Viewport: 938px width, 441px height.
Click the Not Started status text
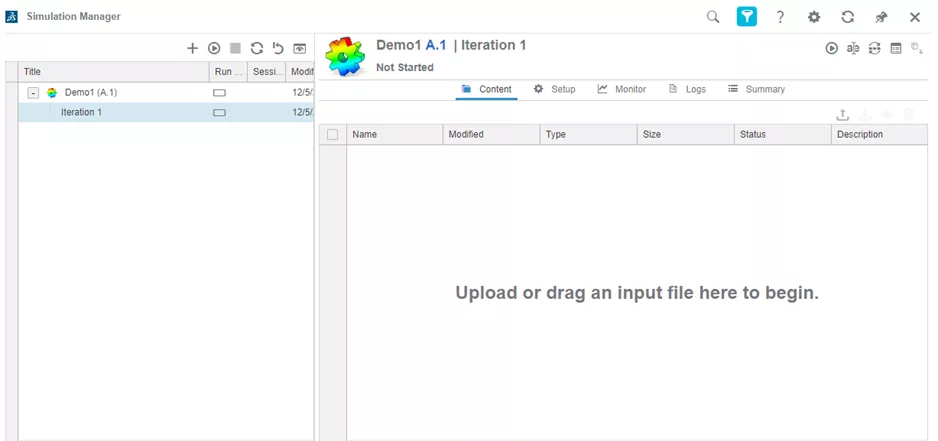(405, 68)
